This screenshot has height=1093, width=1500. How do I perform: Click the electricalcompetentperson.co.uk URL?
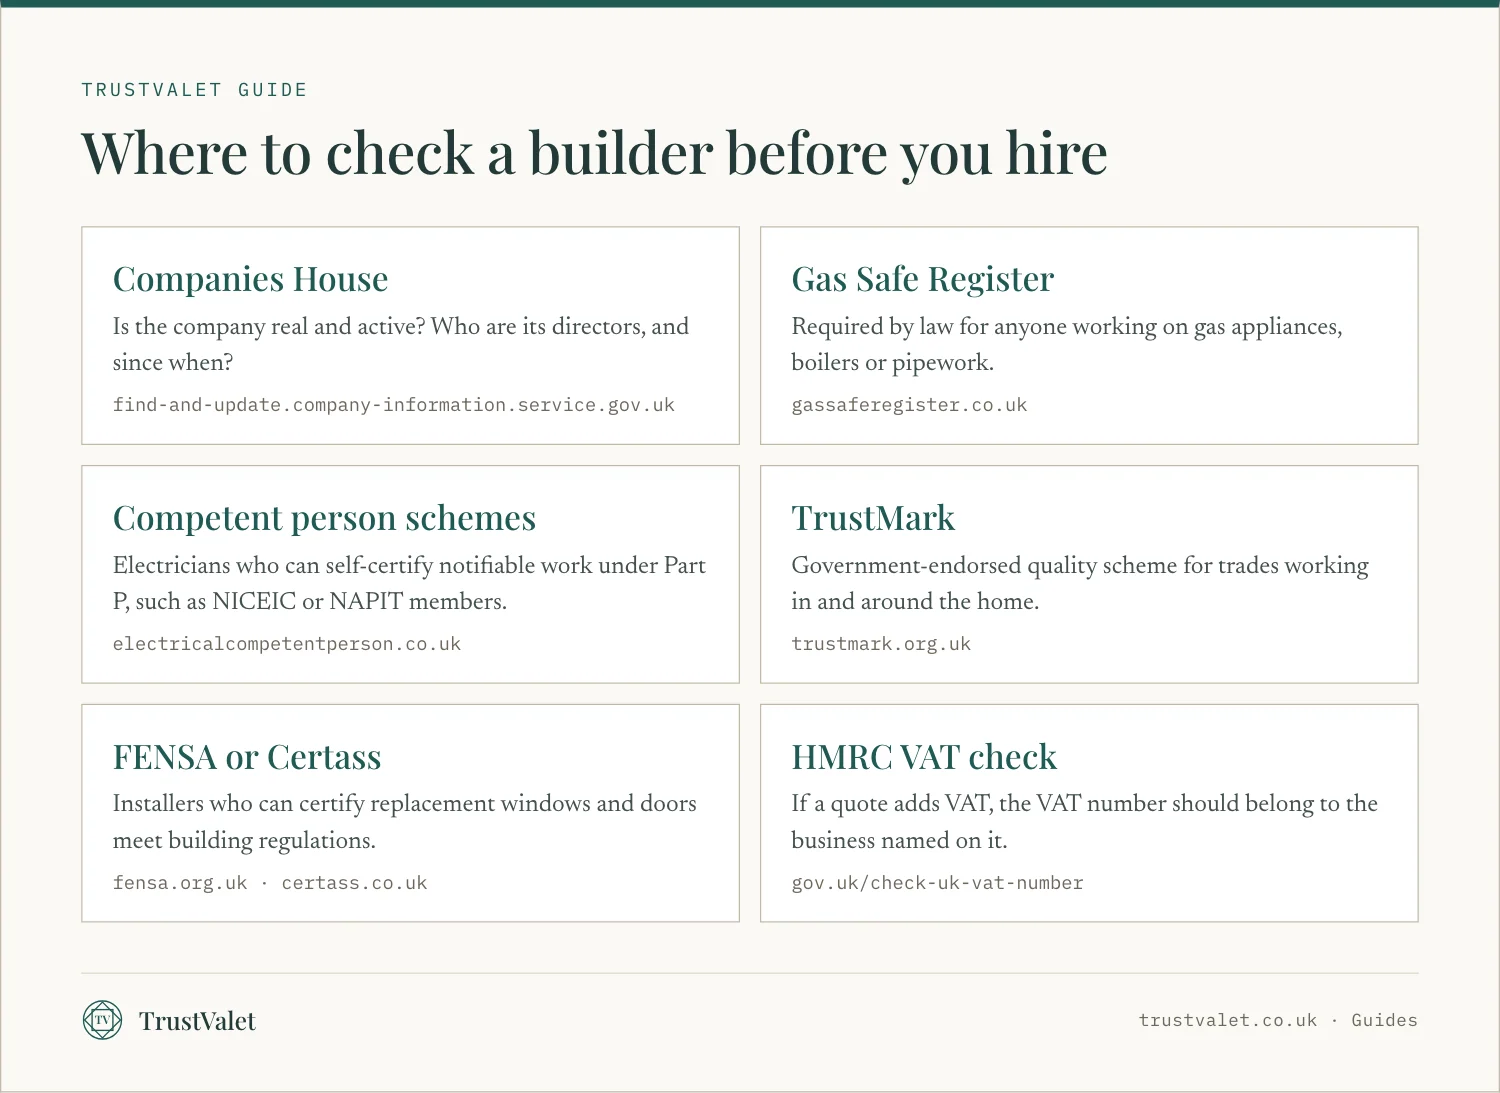point(287,644)
